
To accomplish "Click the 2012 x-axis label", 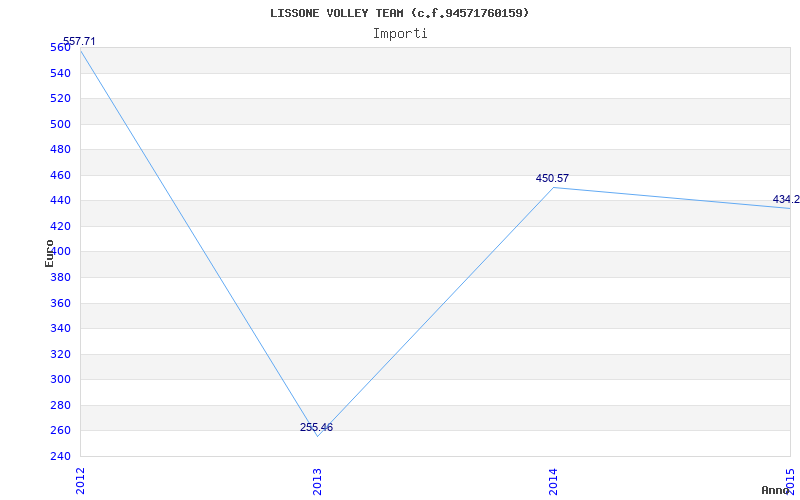I will tap(80, 481).
